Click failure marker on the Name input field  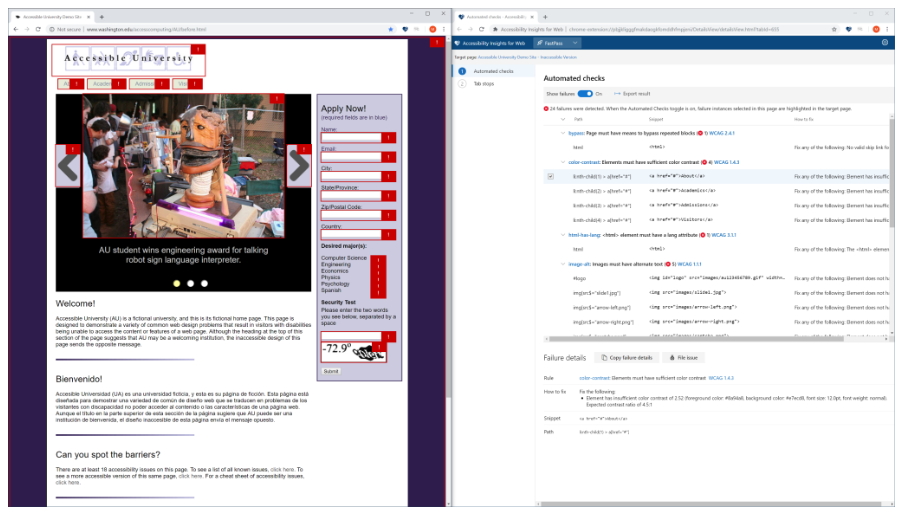click(x=389, y=138)
